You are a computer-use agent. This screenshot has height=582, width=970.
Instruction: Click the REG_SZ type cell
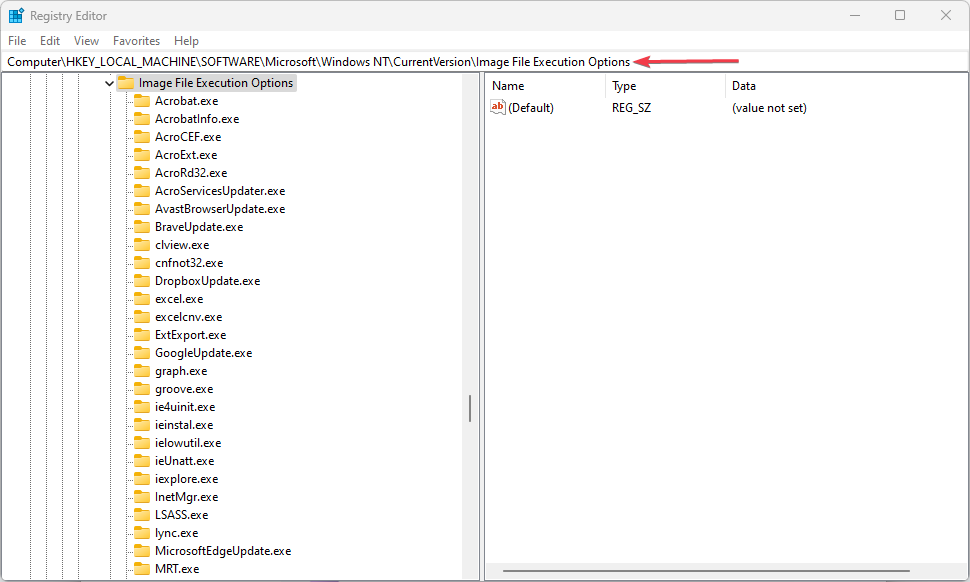(631, 108)
